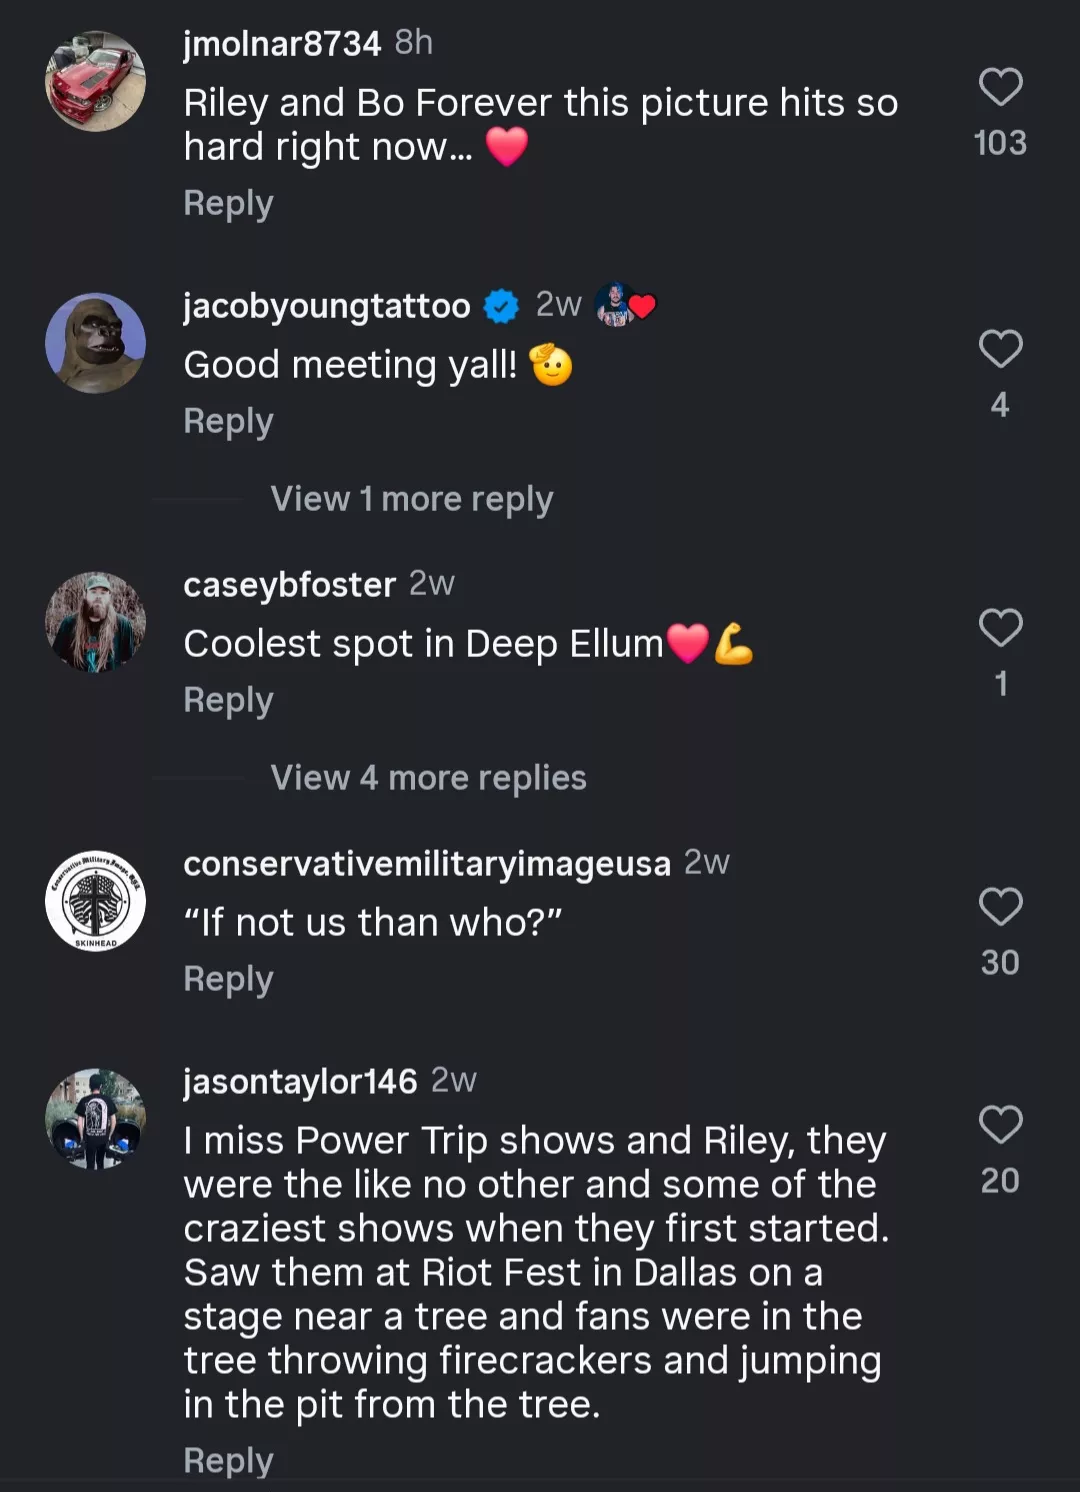Like caseybfoster's Deep Ellum comment
This screenshot has height=1492, width=1080.
point(1000,628)
